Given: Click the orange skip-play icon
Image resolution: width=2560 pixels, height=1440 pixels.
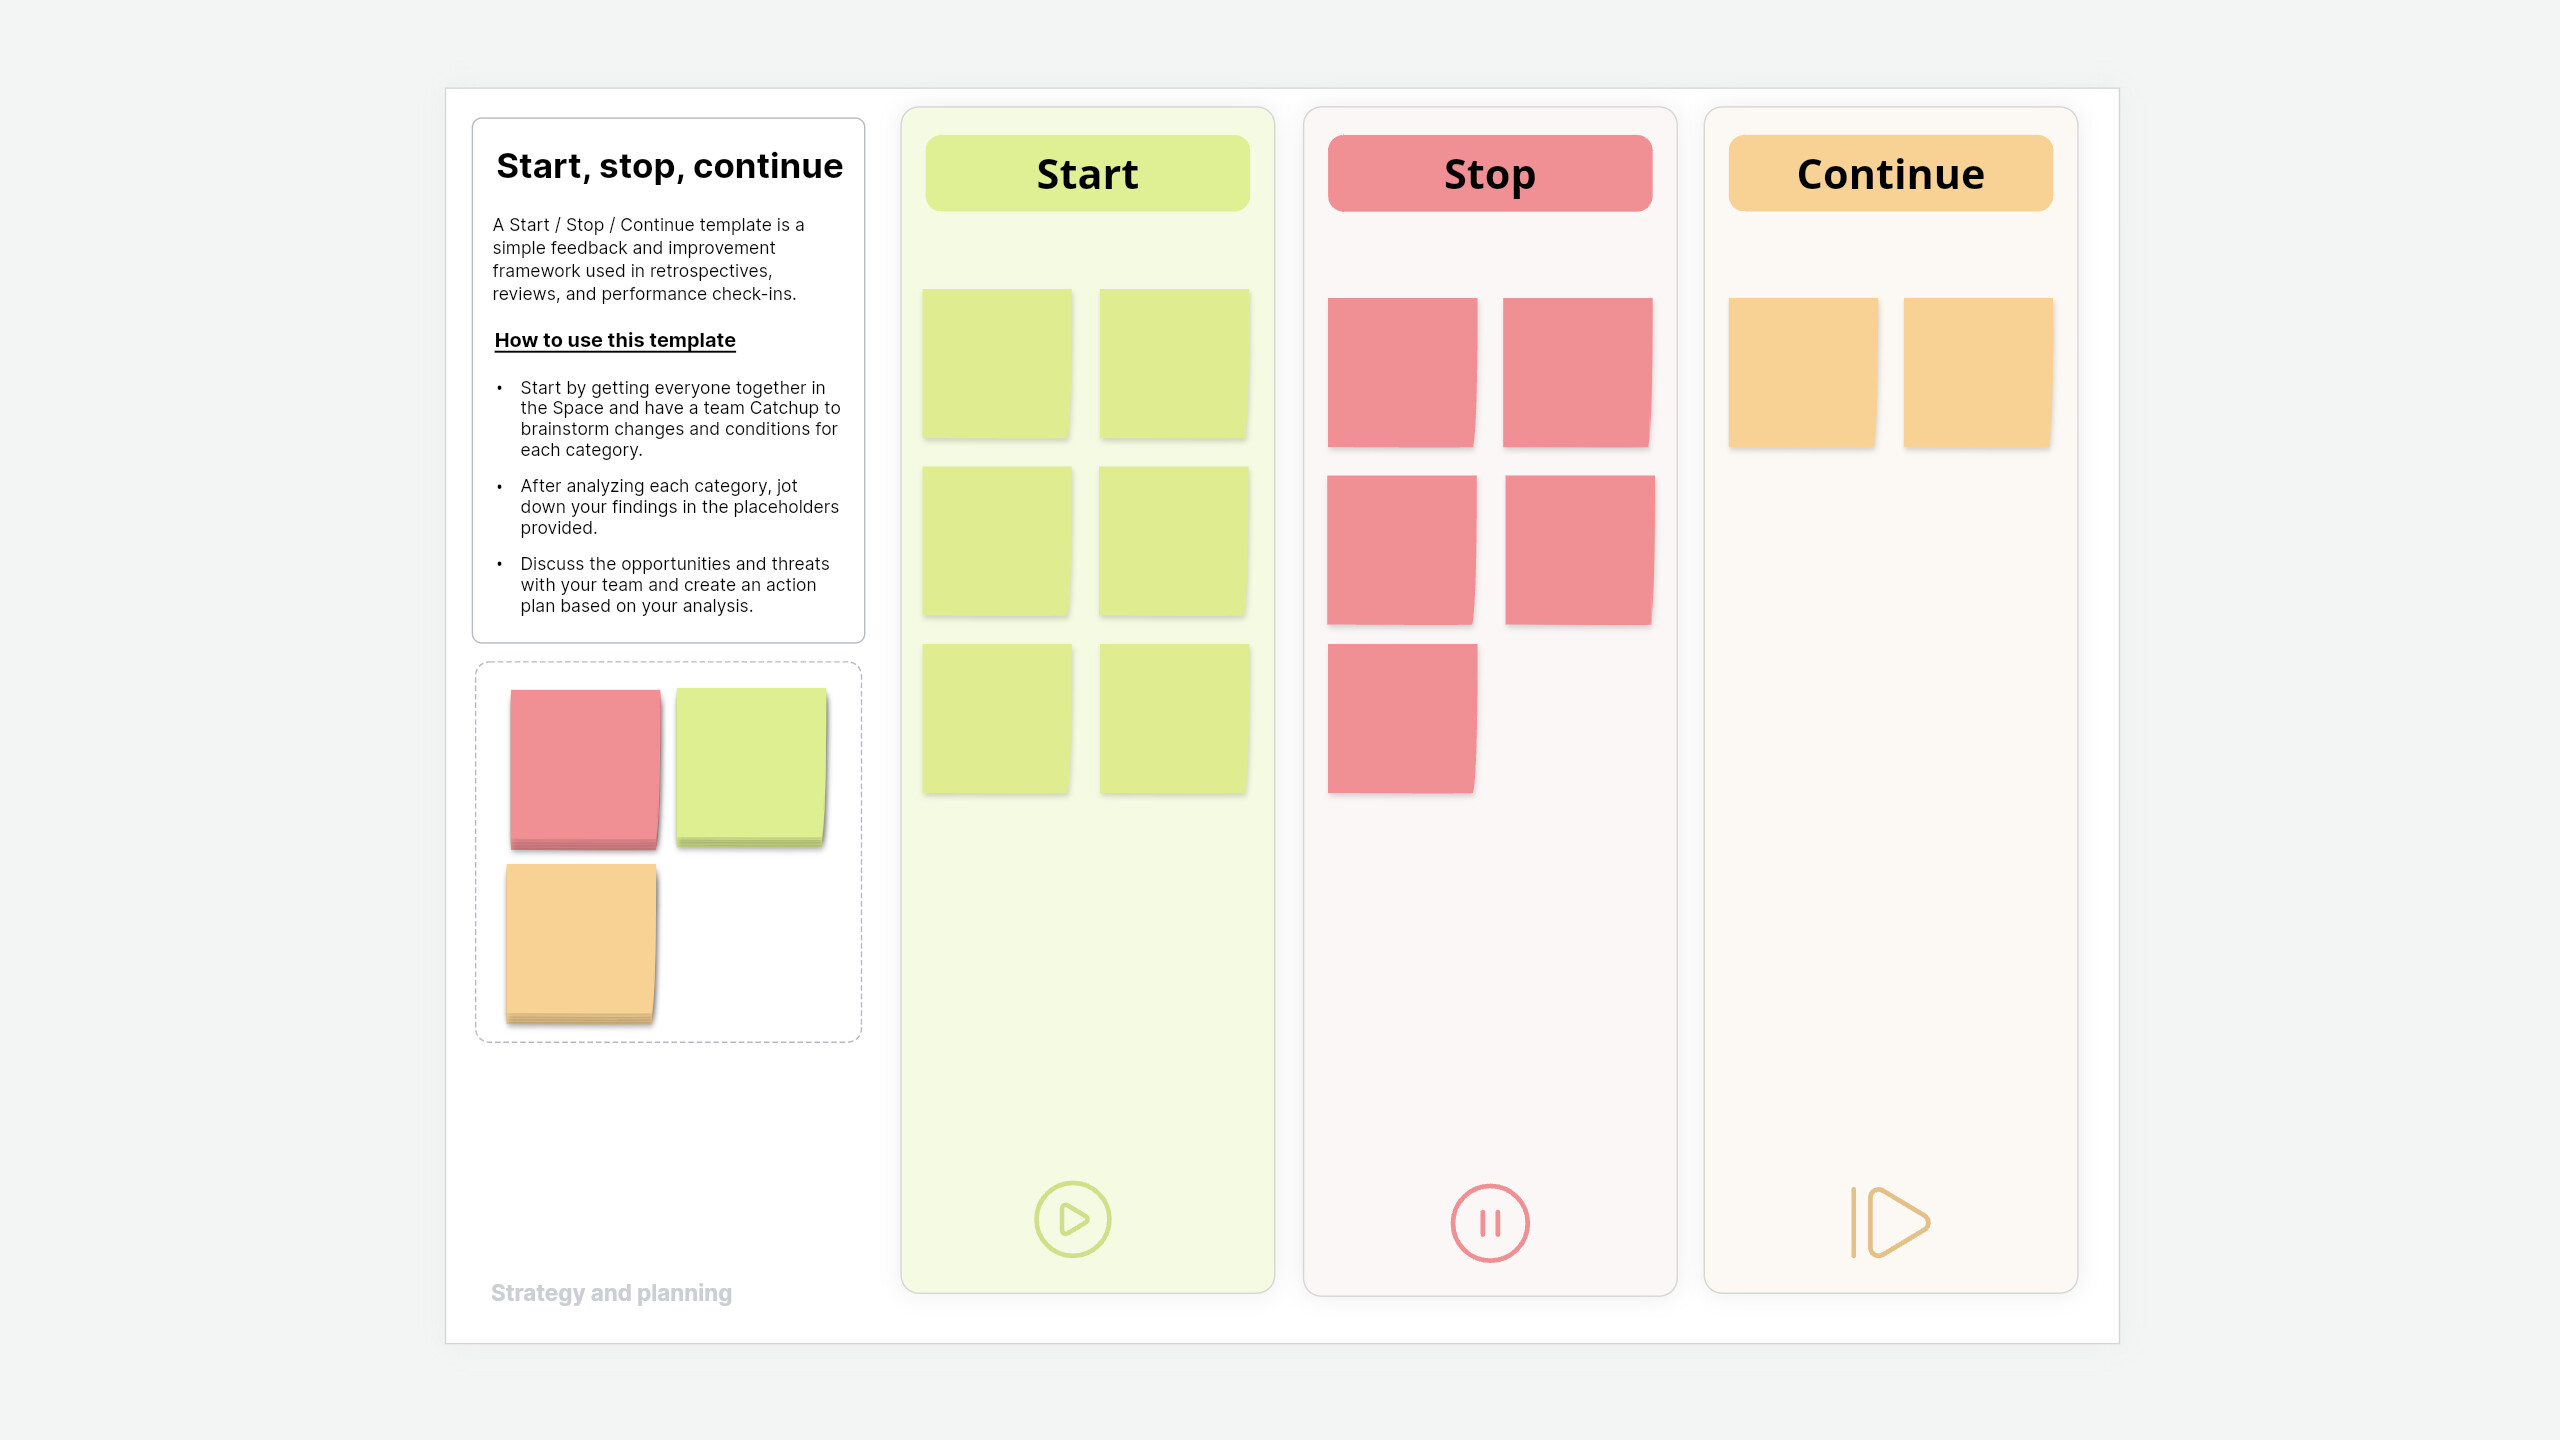Looking at the screenshot, I should 1890,1222.
